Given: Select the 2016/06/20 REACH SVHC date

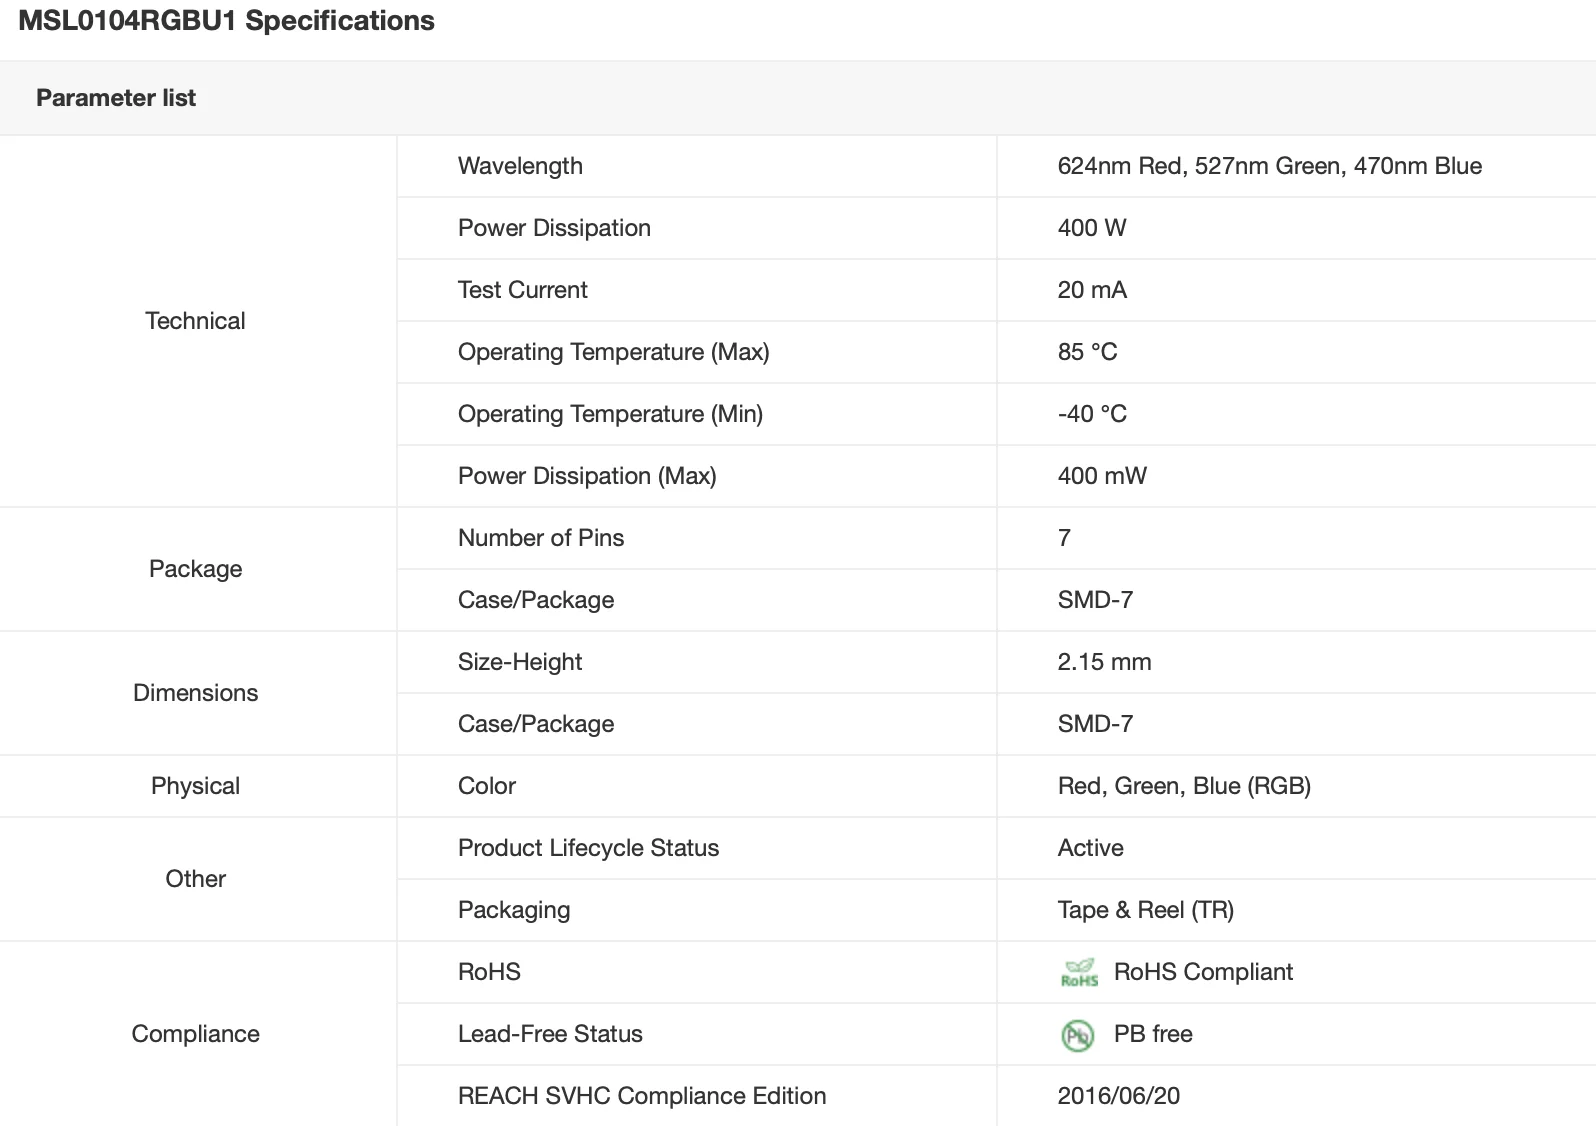Looking at the screenshot, I should (1118, 1096).
